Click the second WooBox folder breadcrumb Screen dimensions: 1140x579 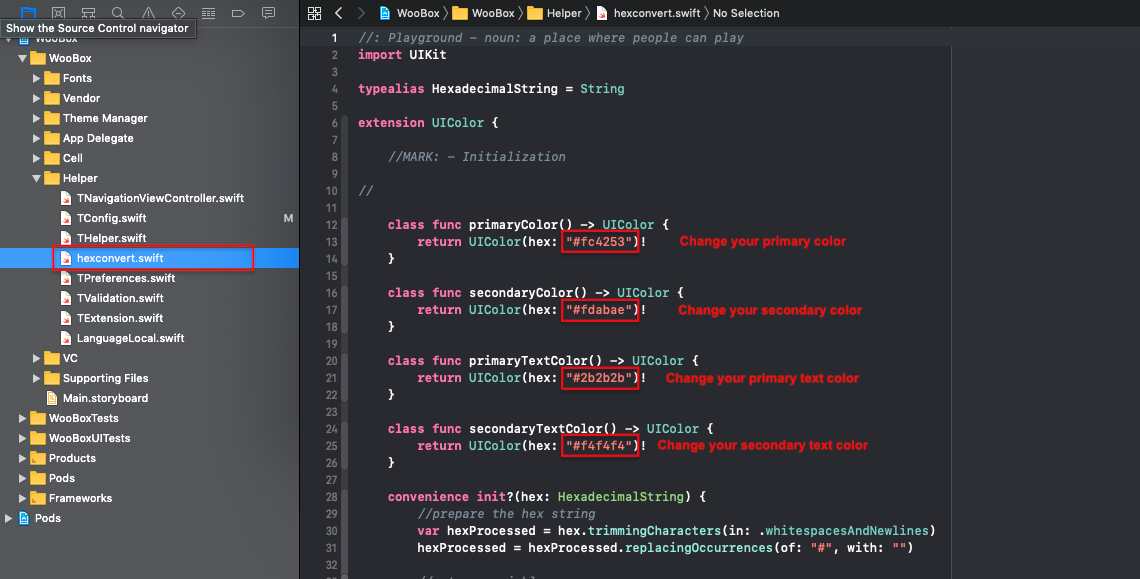tap(483, 13)
